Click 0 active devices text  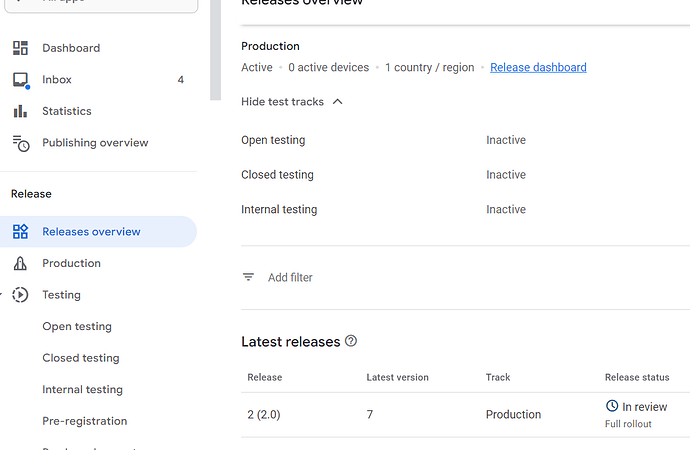pyautogui.click(x=328, y=67)
